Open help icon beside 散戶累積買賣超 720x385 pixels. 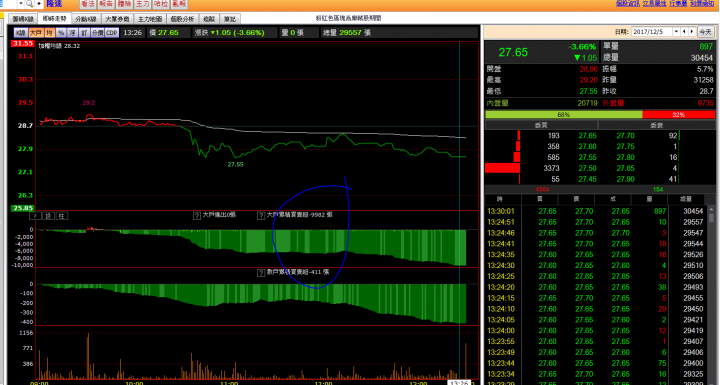261,272
